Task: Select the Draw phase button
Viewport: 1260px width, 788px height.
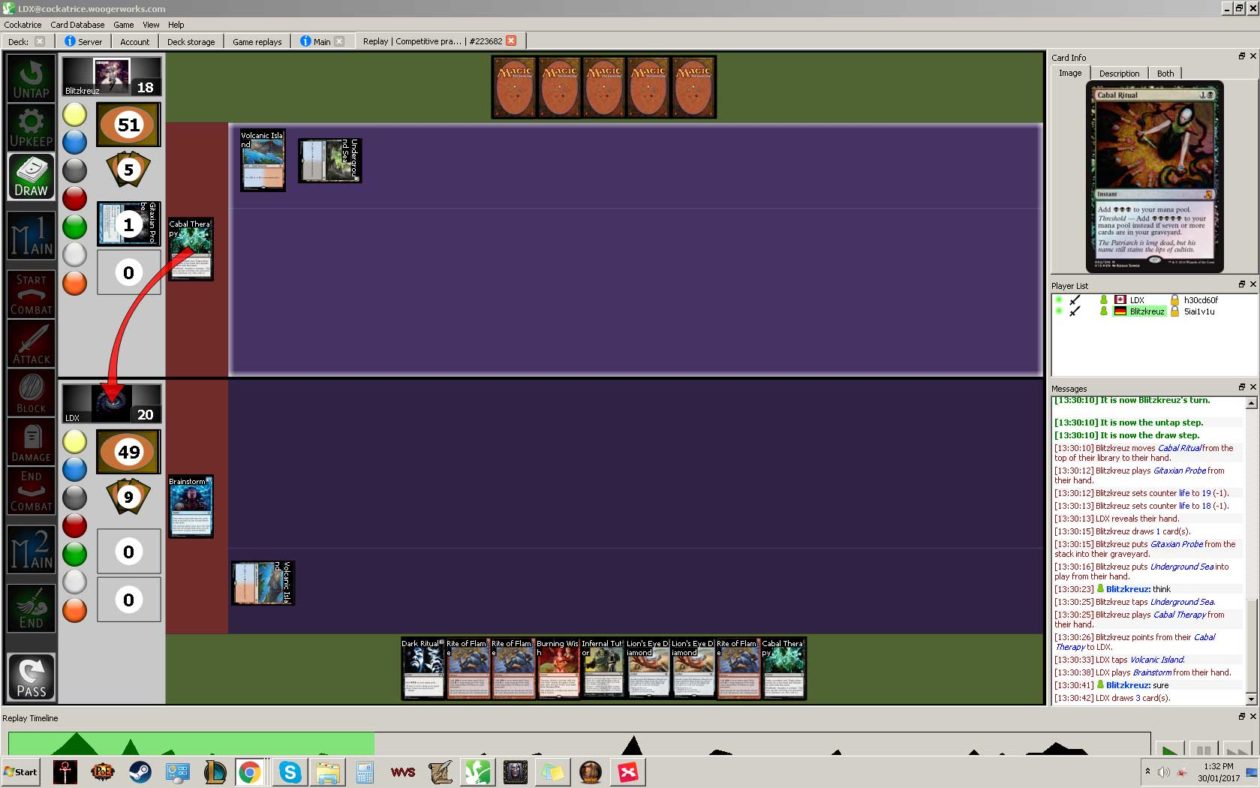Action: [x=31, y=176]
